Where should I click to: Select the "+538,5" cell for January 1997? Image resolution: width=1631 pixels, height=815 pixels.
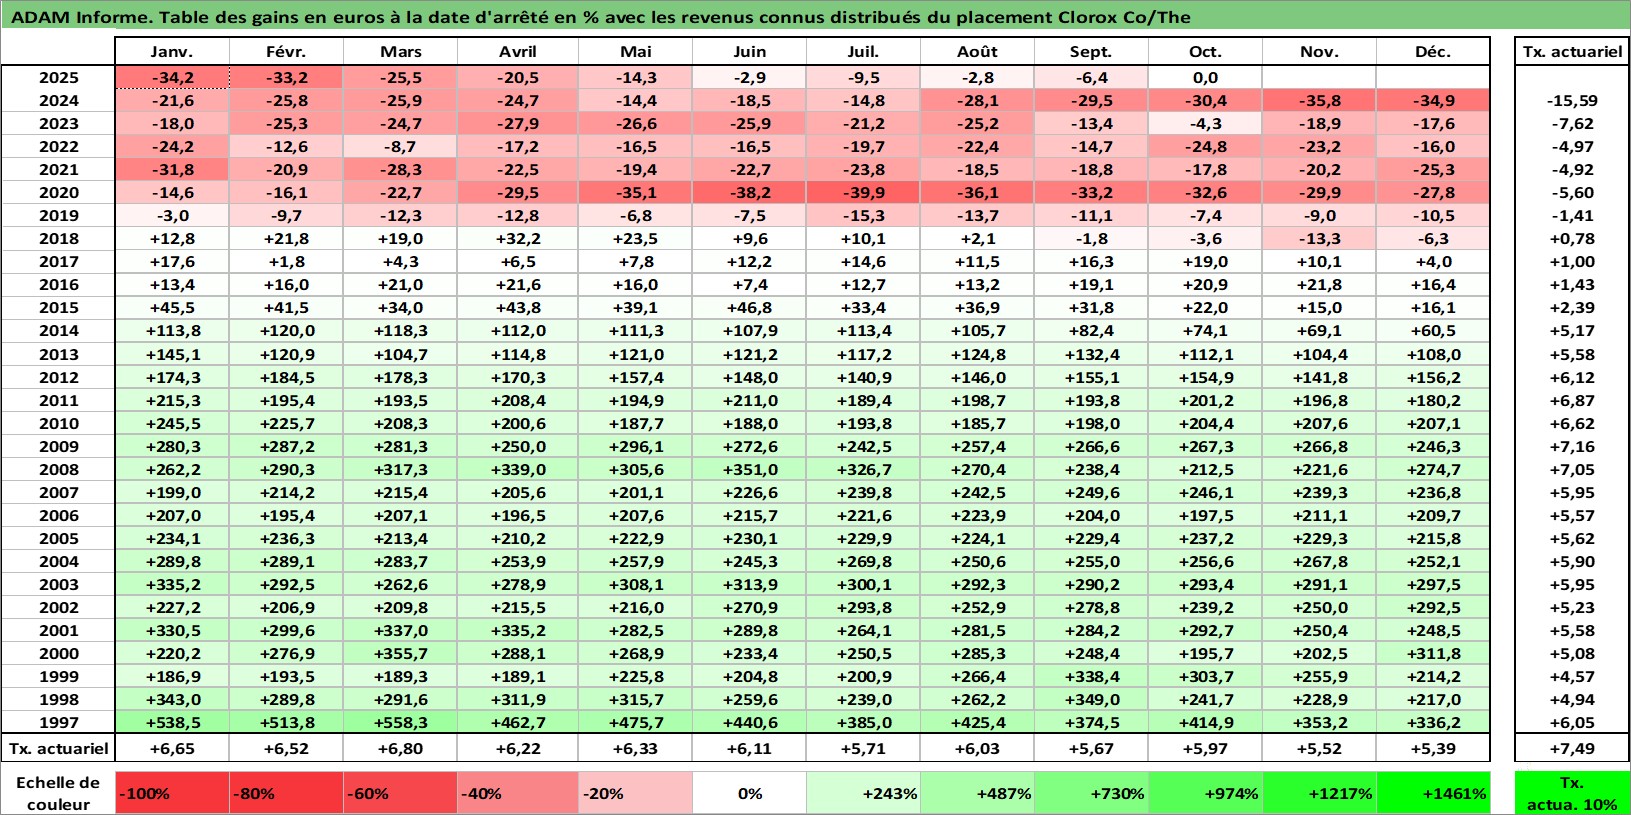click(x=172, y=722)
